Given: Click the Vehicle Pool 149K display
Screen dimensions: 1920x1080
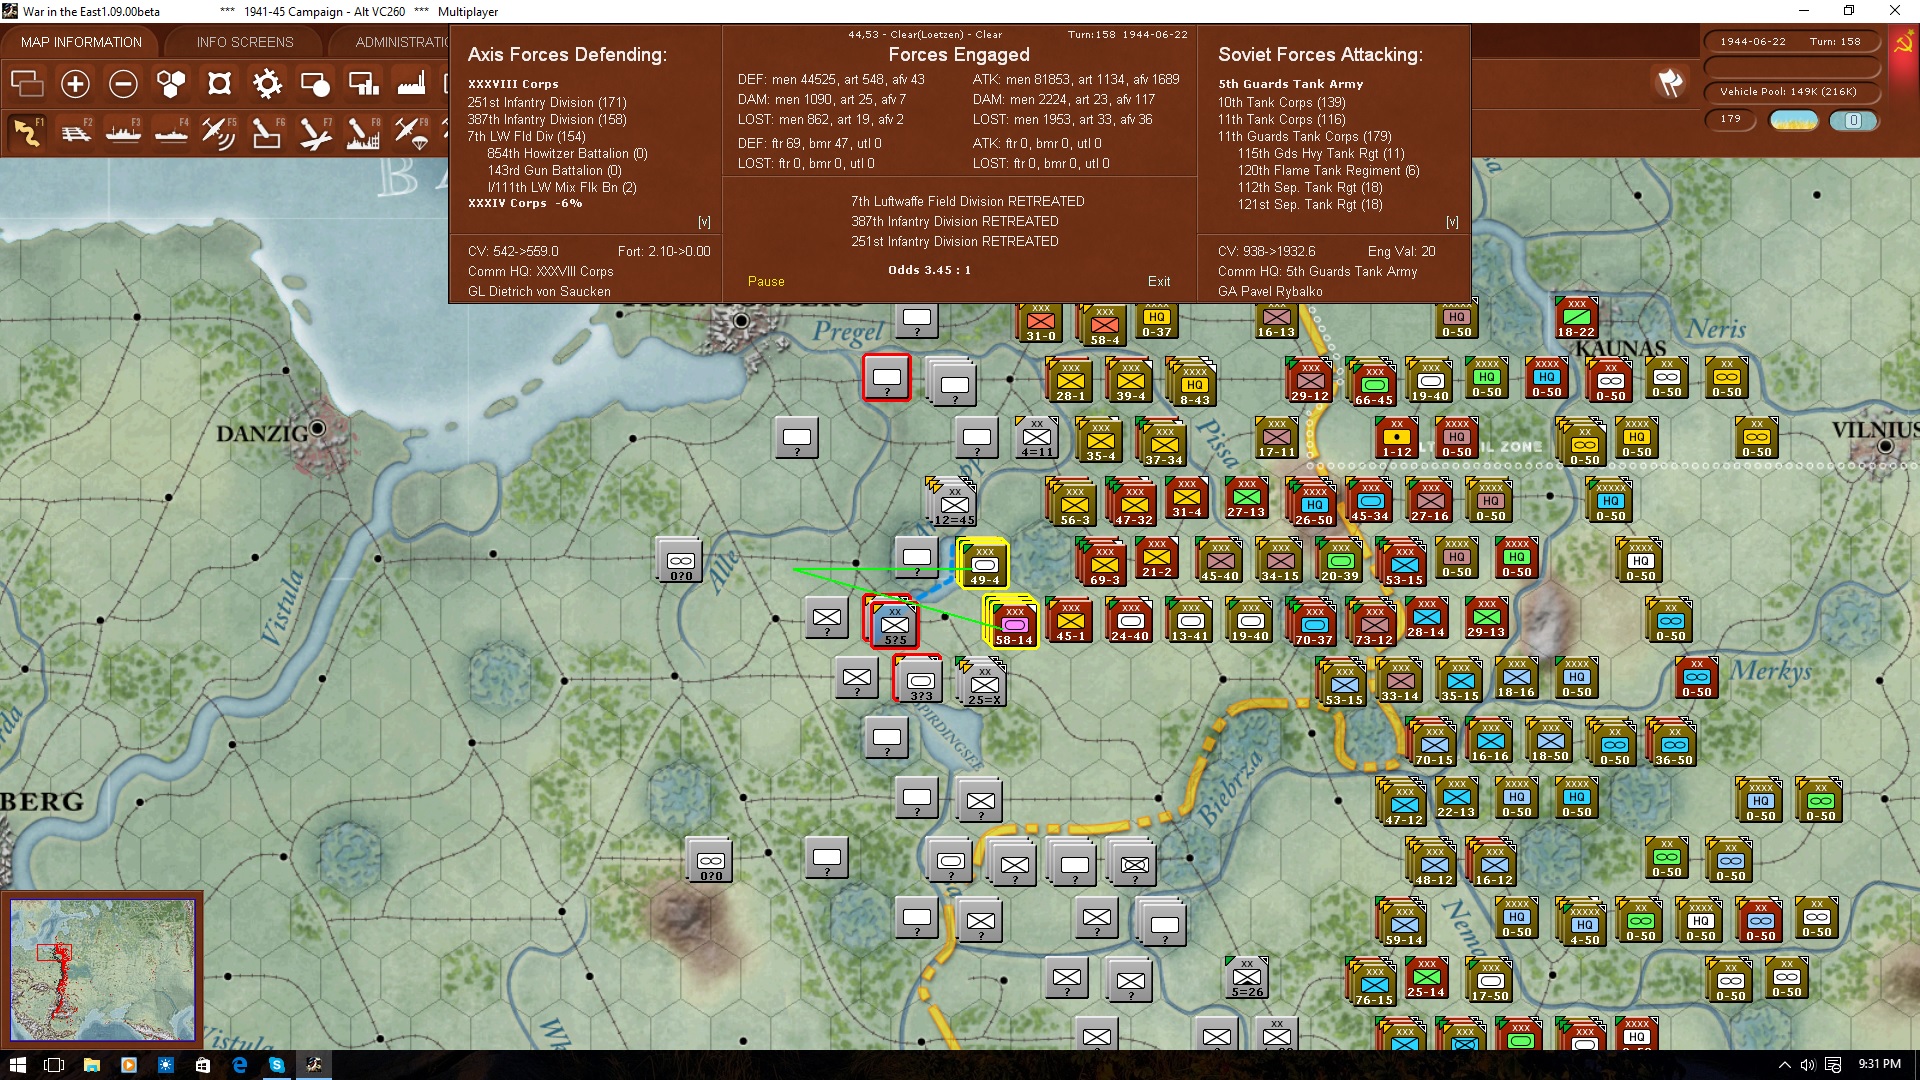Looking at the screenshot, I should (1791, 92).
